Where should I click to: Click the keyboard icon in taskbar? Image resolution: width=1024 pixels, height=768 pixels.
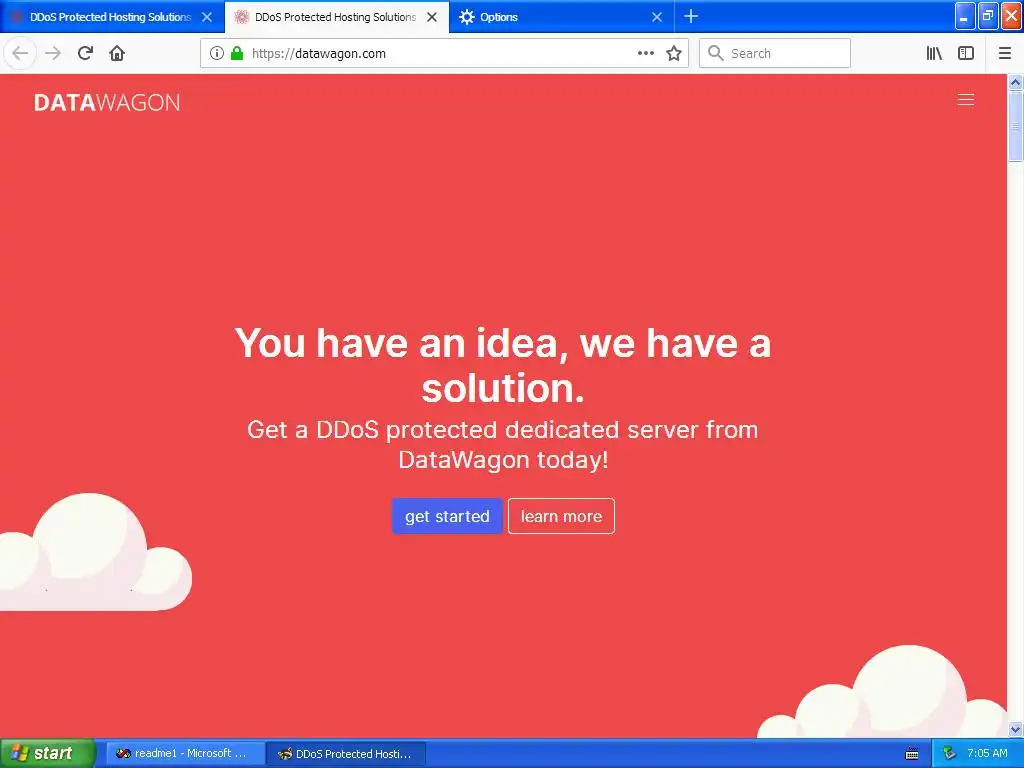[x=912, y=754]
